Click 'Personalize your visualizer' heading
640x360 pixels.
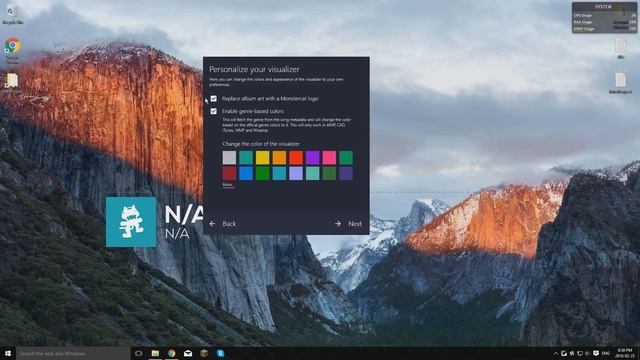(x=254, y=69)
